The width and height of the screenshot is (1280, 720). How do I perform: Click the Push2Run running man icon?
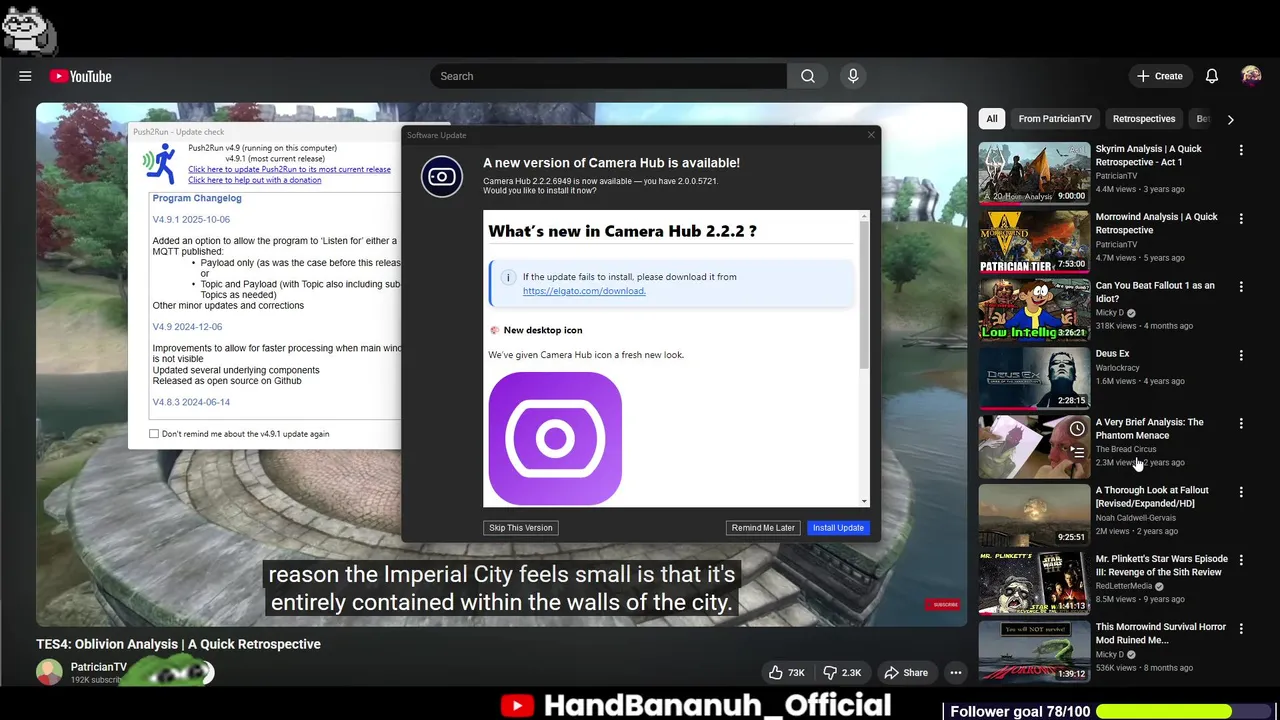click(x=160, y=164)
